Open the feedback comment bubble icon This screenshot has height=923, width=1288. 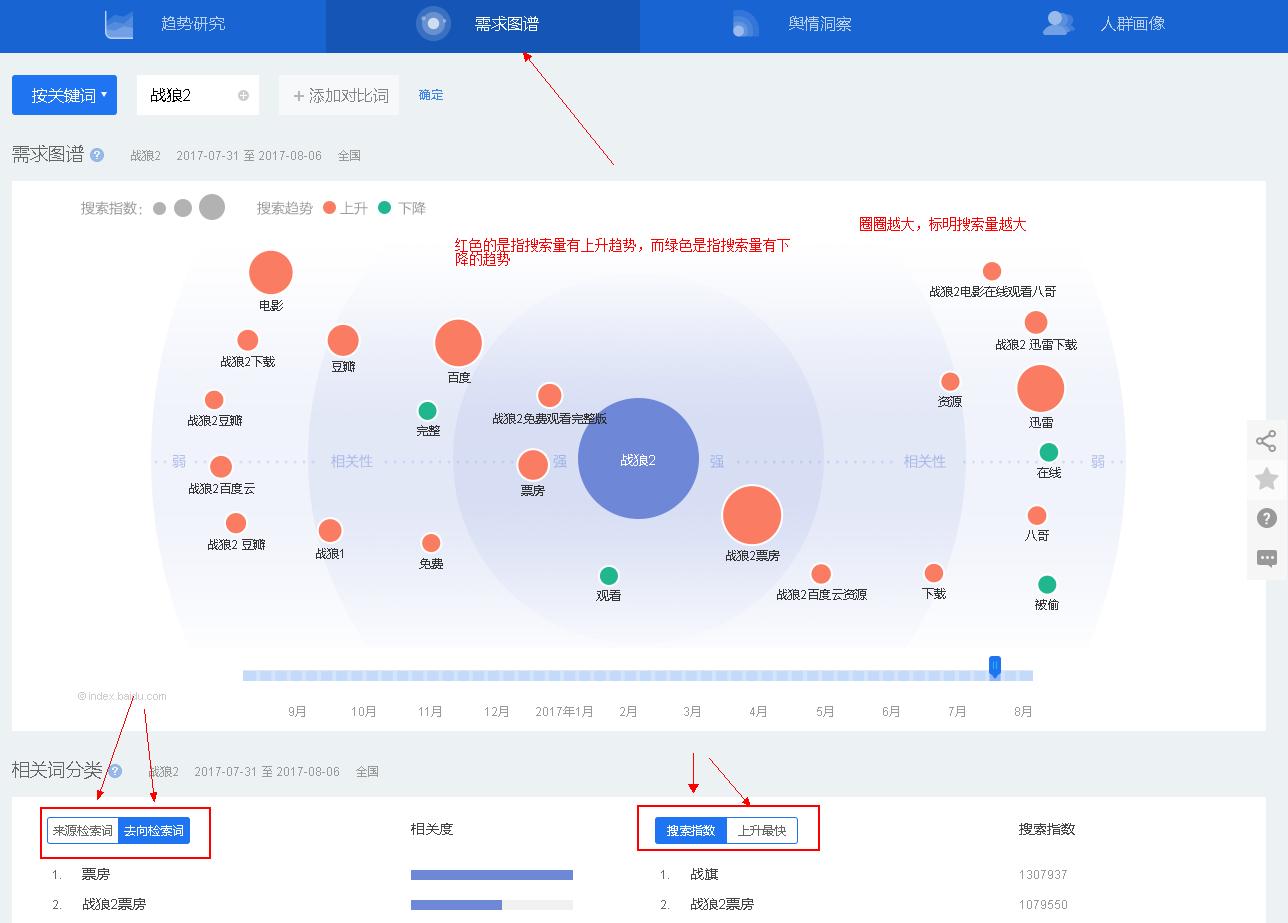[1267, 559]
